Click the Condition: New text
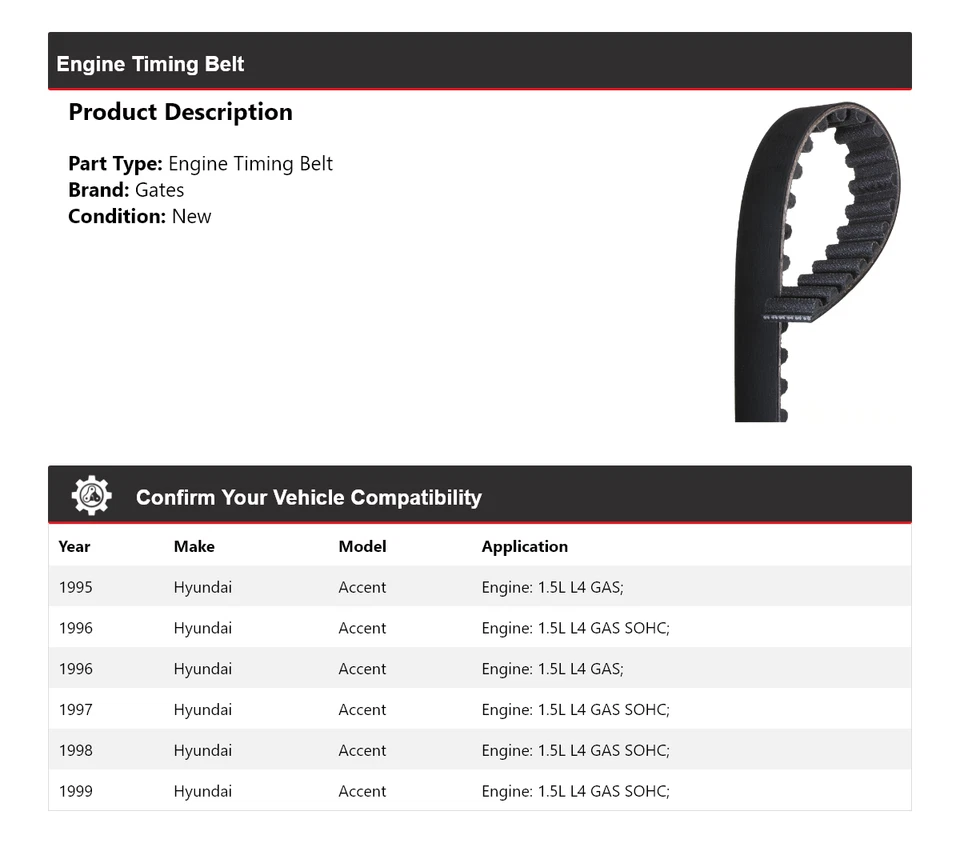Viewport: 960px width, 843px height. [139, 216]
